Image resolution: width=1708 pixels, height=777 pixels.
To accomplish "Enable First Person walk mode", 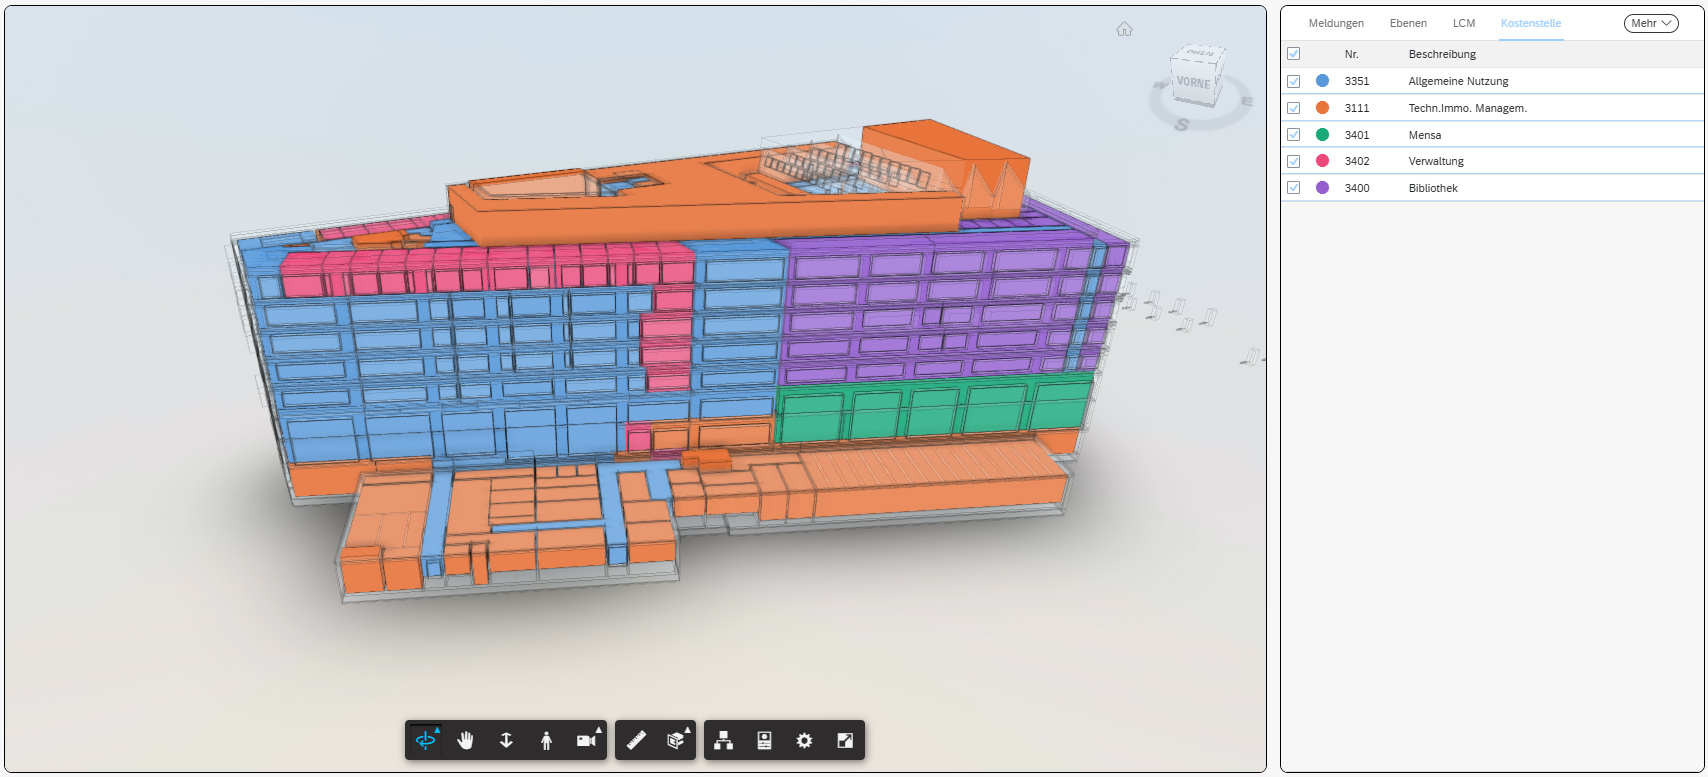I will tap(546, 741).
